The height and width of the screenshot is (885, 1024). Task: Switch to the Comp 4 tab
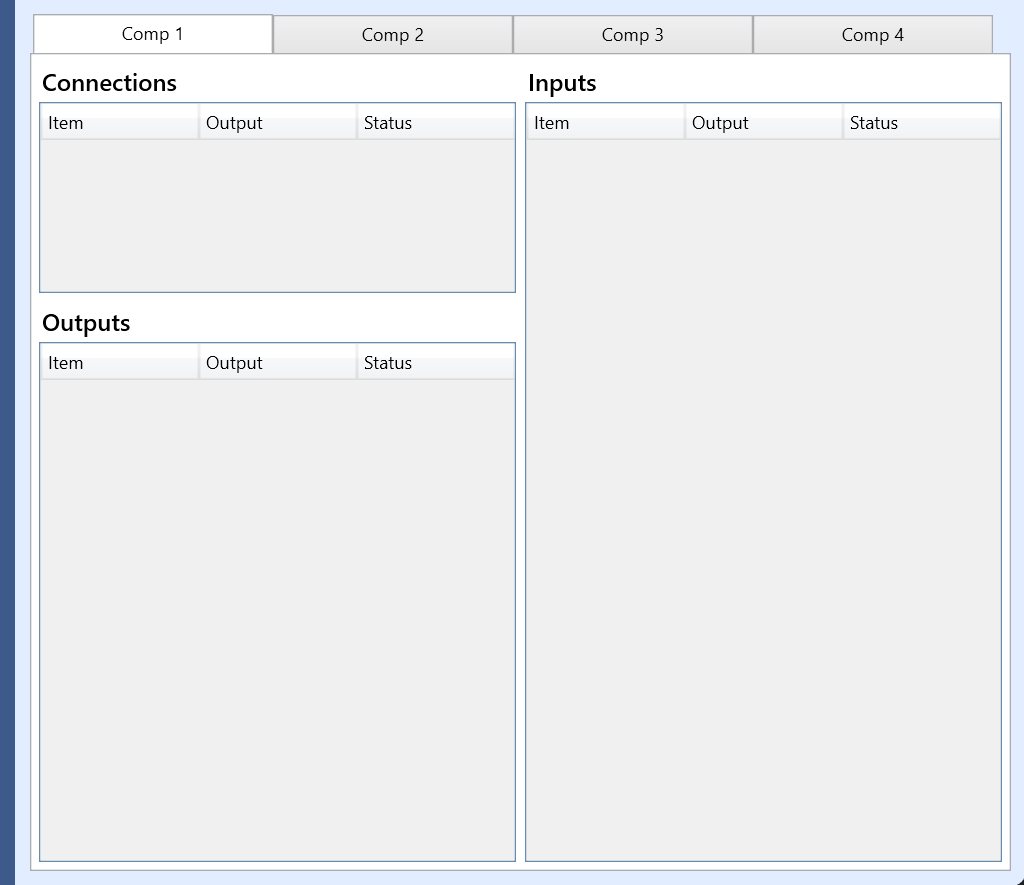click(x=871, y=34)
